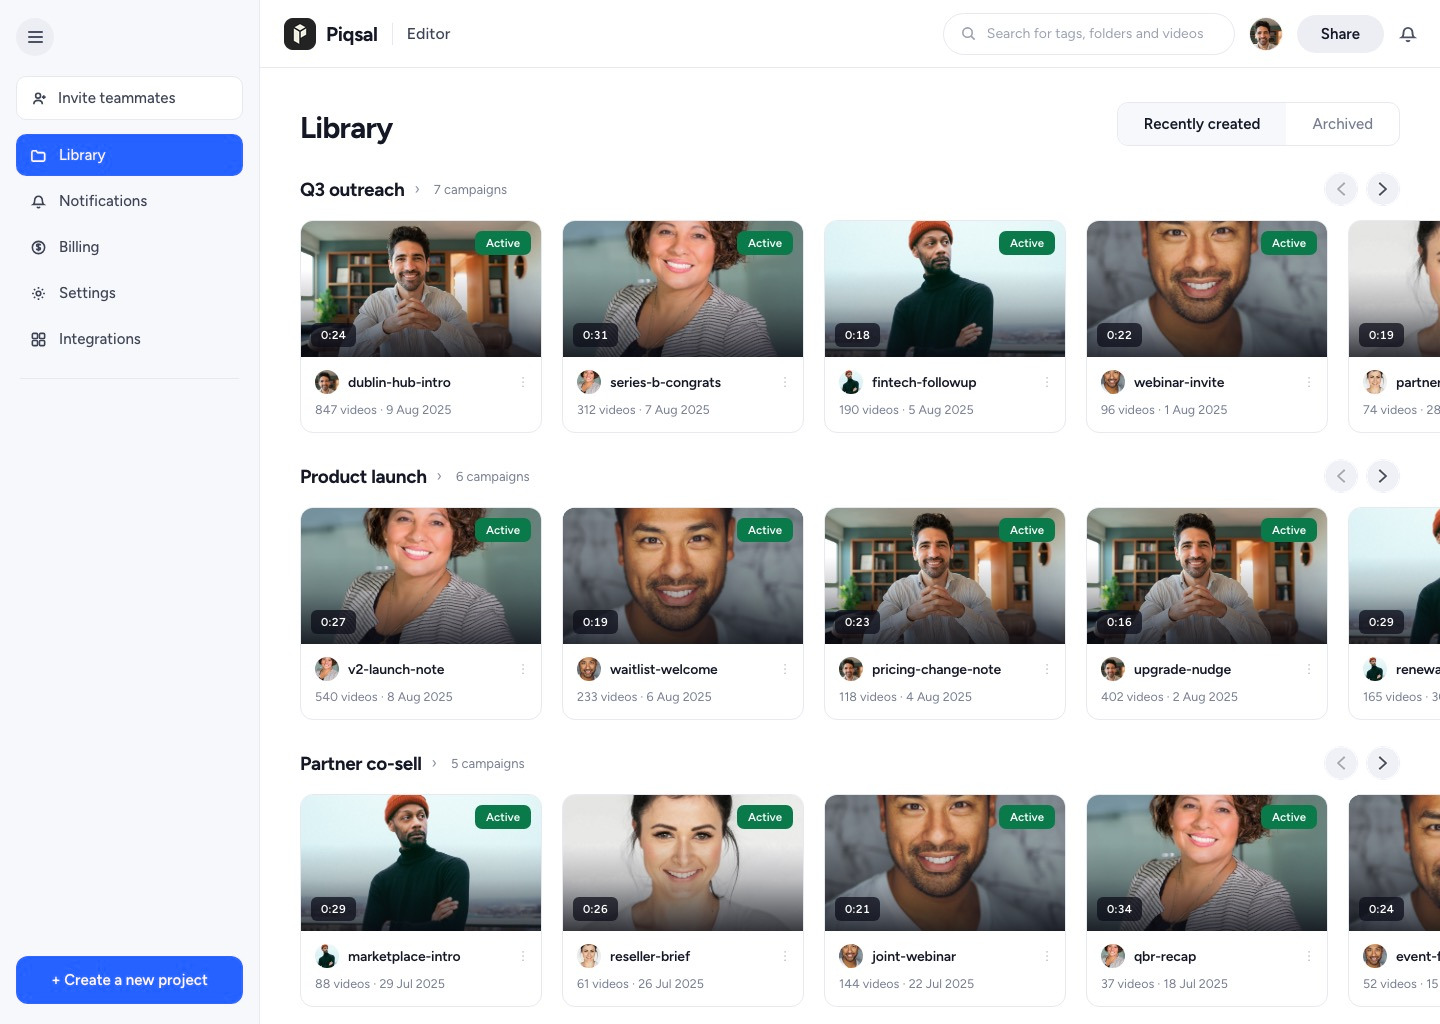Click the Piqsal logo icon

(300, 34)
